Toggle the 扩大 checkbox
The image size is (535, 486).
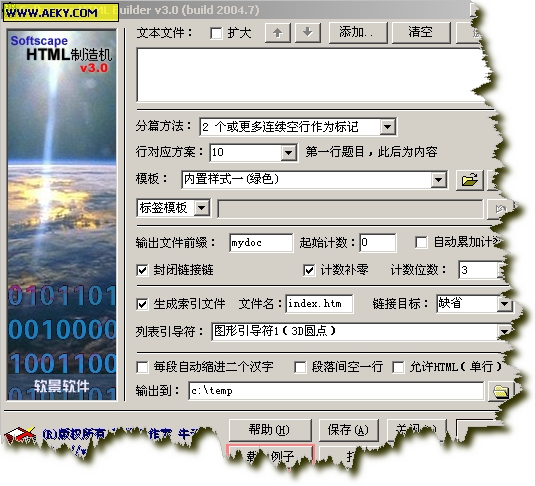coord(216,33)
